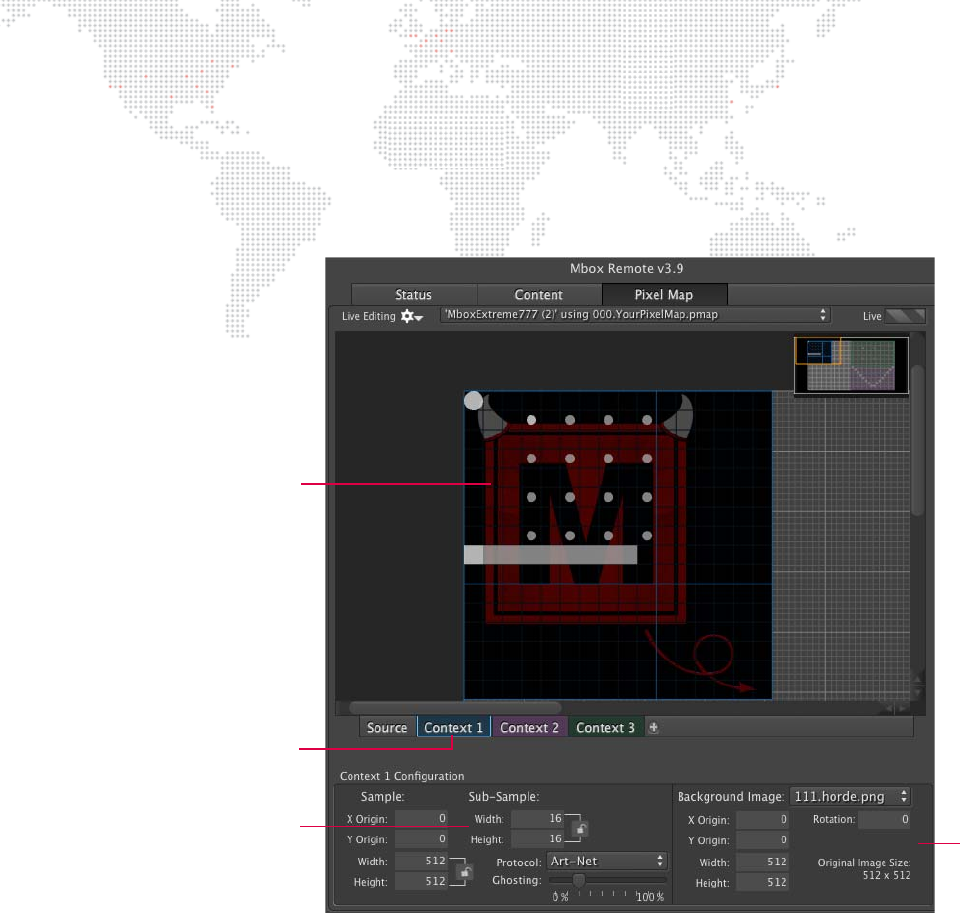Image resolution: width=960 pixels, height=913 pixels.
Task: Click the Sub-Sample Width field
Action: pyautogui.click(x=538, y=819)
